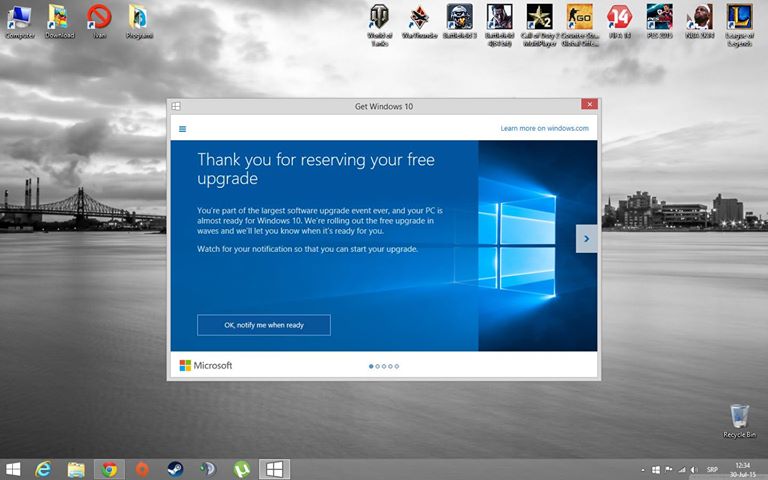Screen dimensions: 768x480
Task: Open the Ivan desktop shortcut
Action: (x=99, y=21)
